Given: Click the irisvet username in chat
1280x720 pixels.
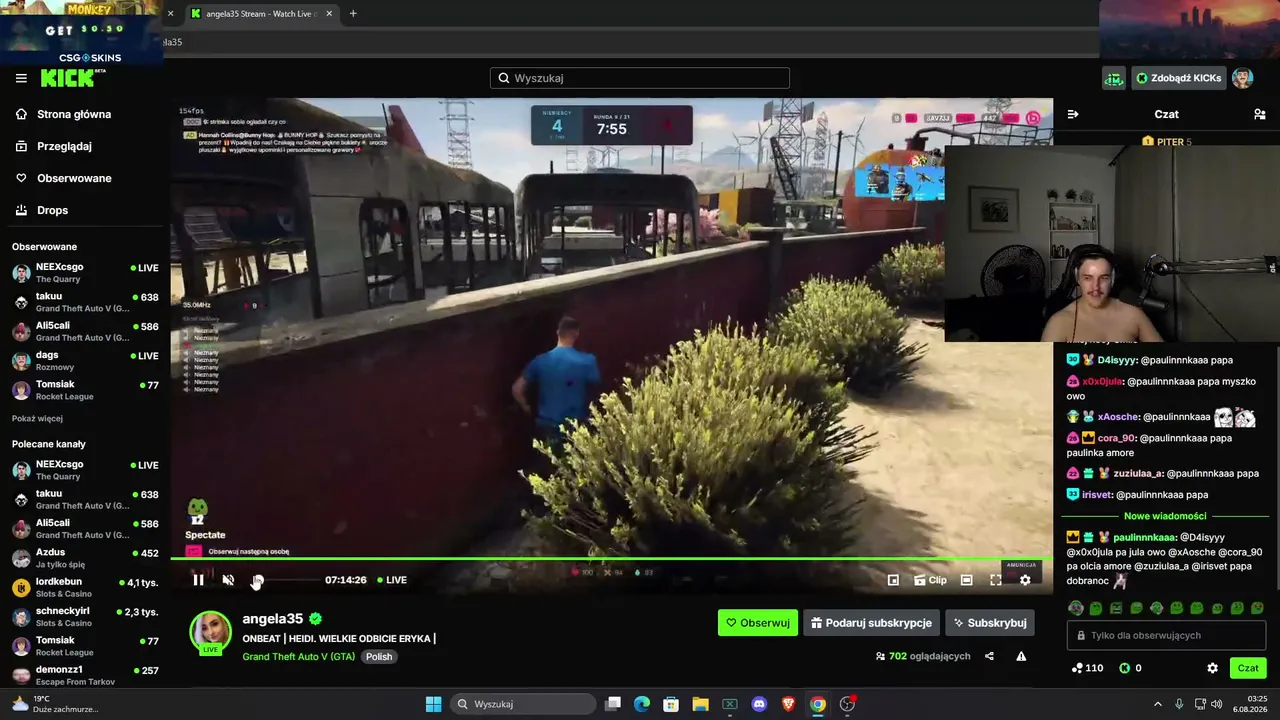Looking at the screenshot, I should tap(1096, 494).
